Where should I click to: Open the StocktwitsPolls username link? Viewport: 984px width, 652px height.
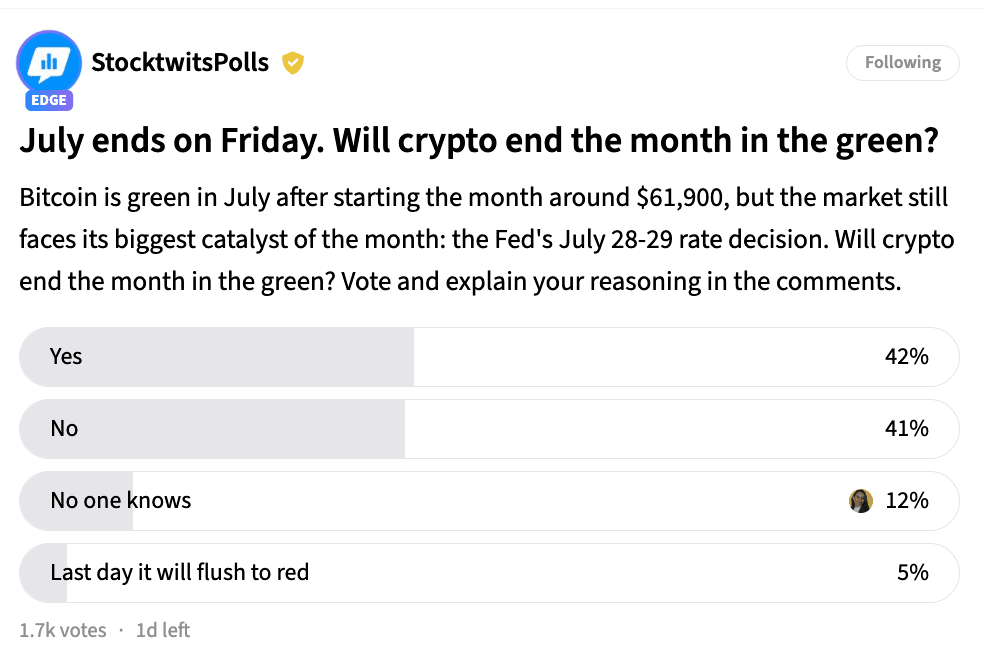click(180, 62)
